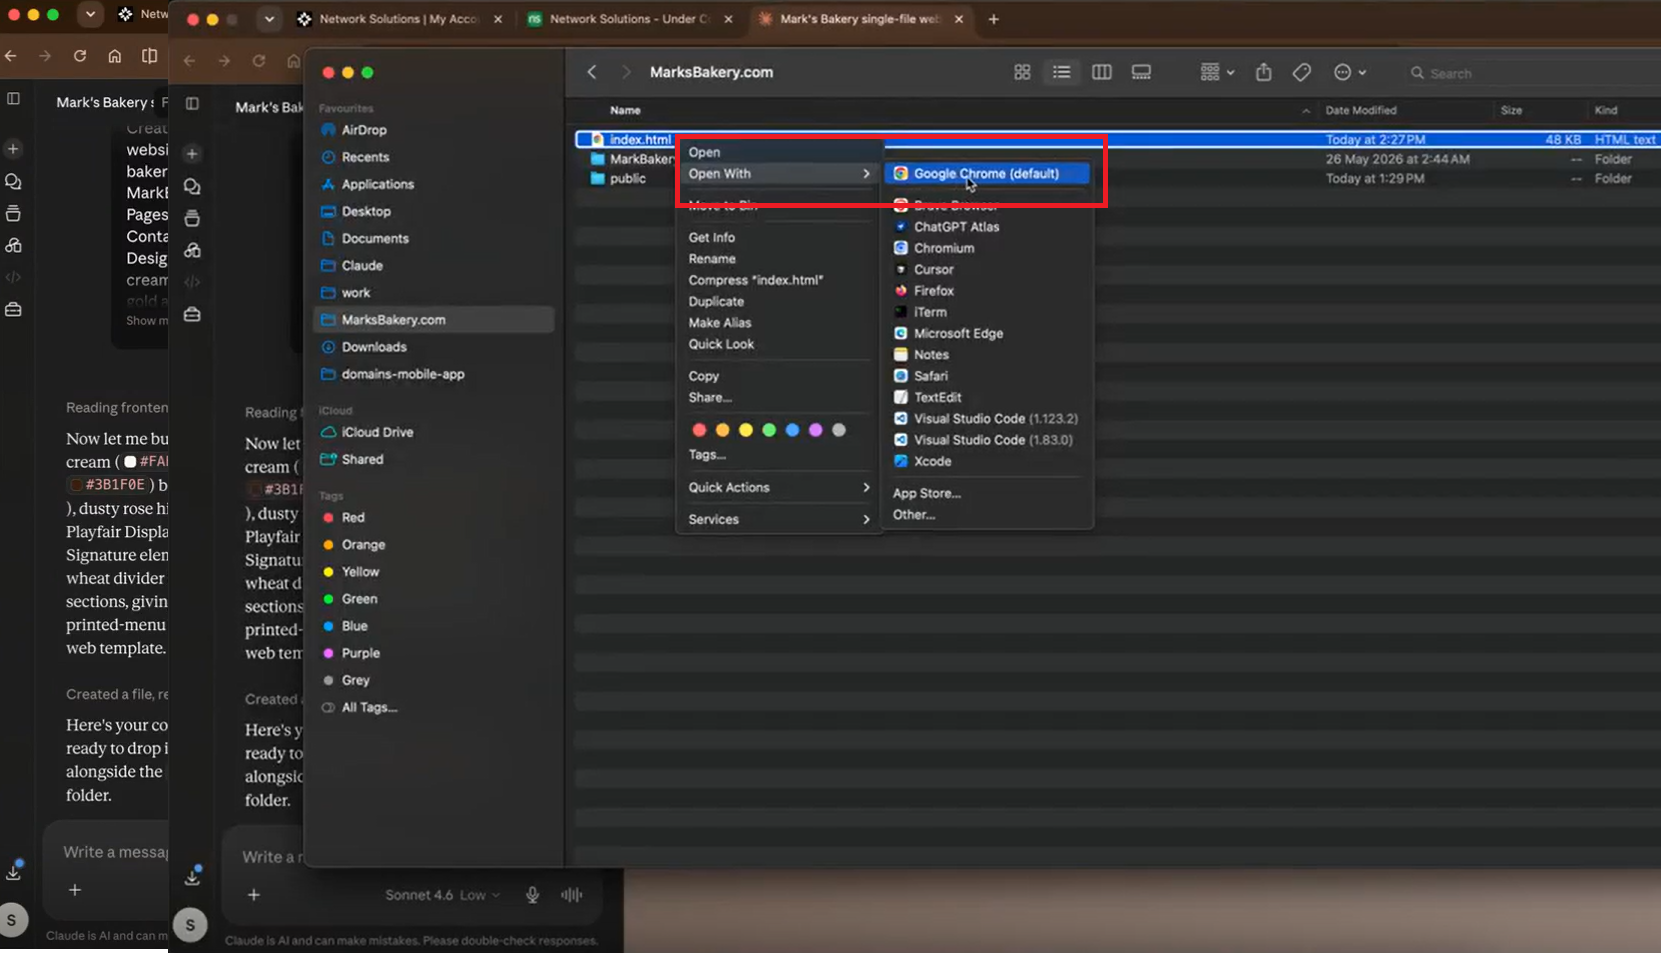Open index.html with Microsoft Edge
Screen dimensions: 1661x953
coord(958,333)
